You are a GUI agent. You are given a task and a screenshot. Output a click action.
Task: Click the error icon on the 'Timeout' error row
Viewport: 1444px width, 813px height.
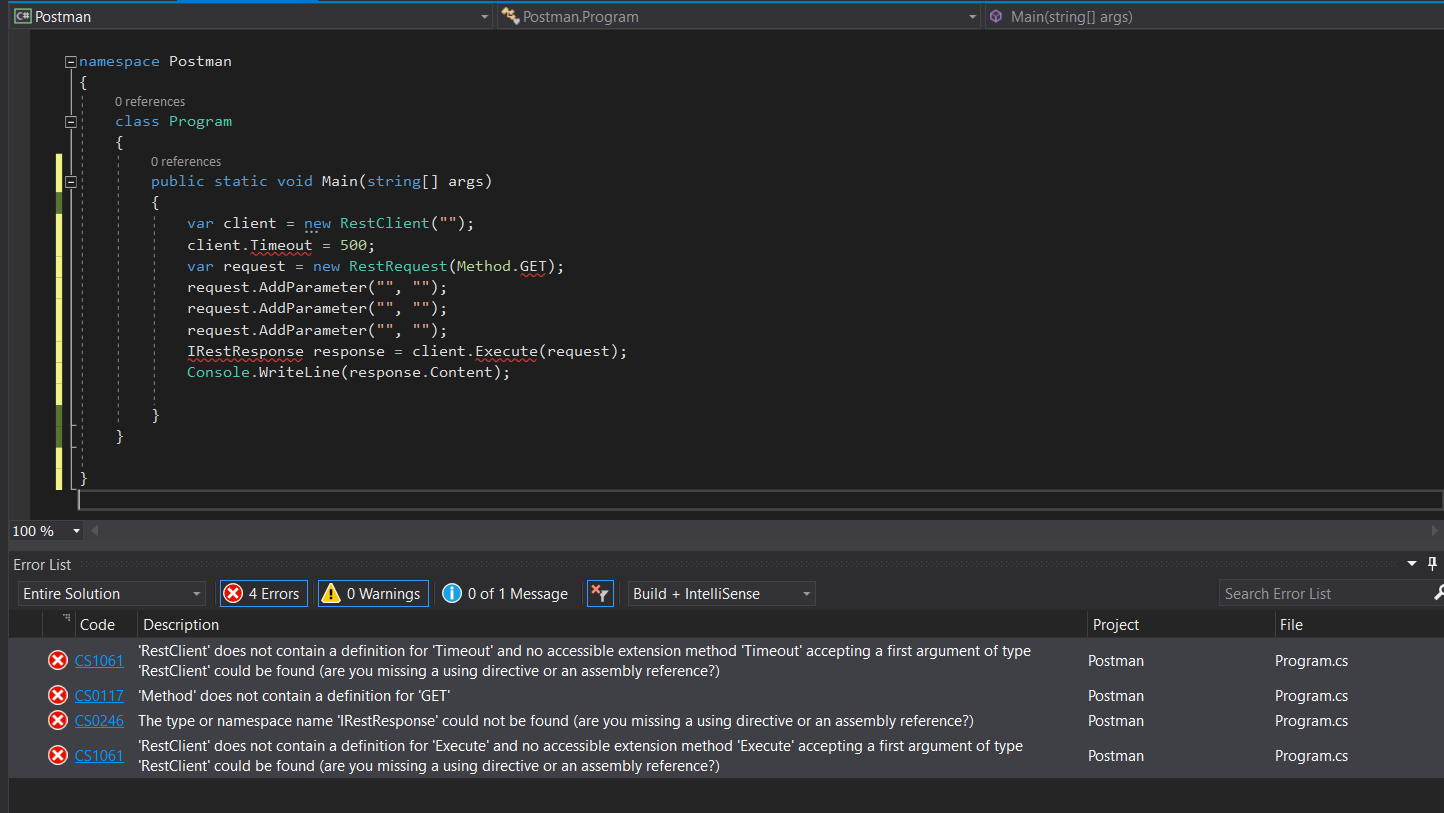click(x=58, y=661)
